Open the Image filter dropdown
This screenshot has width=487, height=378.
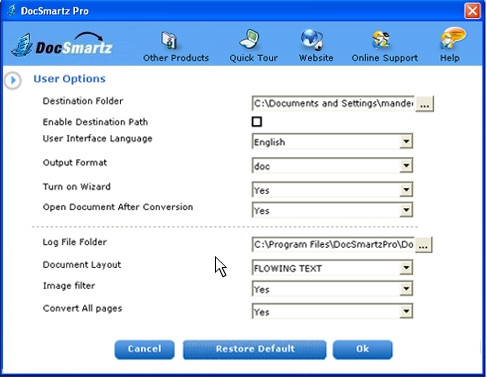[406, 289]
